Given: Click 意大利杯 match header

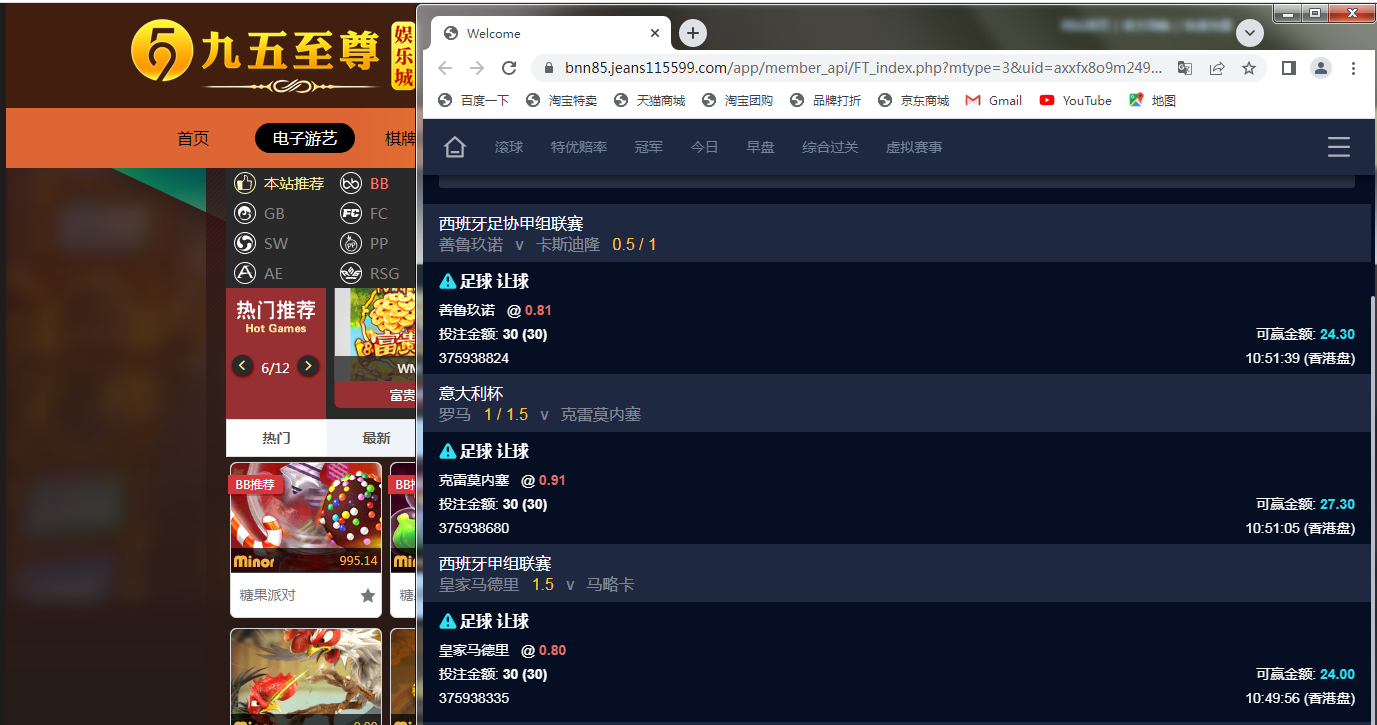Looking at the screenshot, I should 897,403.
